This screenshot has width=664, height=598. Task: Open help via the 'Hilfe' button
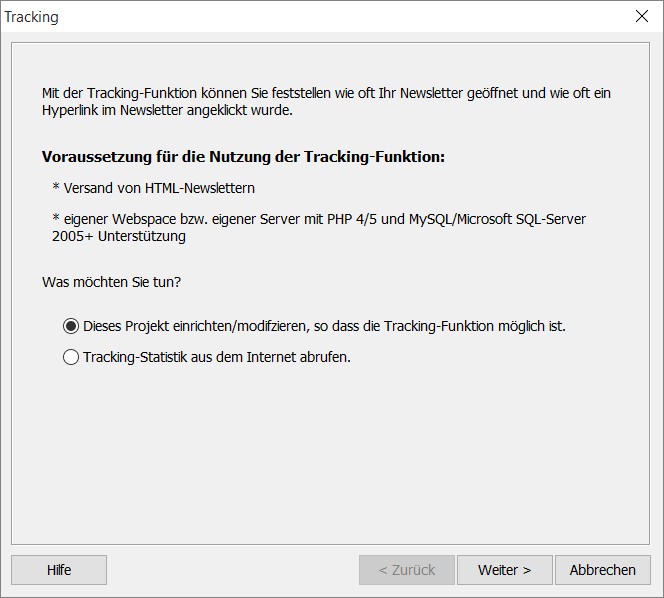(x=59, y=570)
